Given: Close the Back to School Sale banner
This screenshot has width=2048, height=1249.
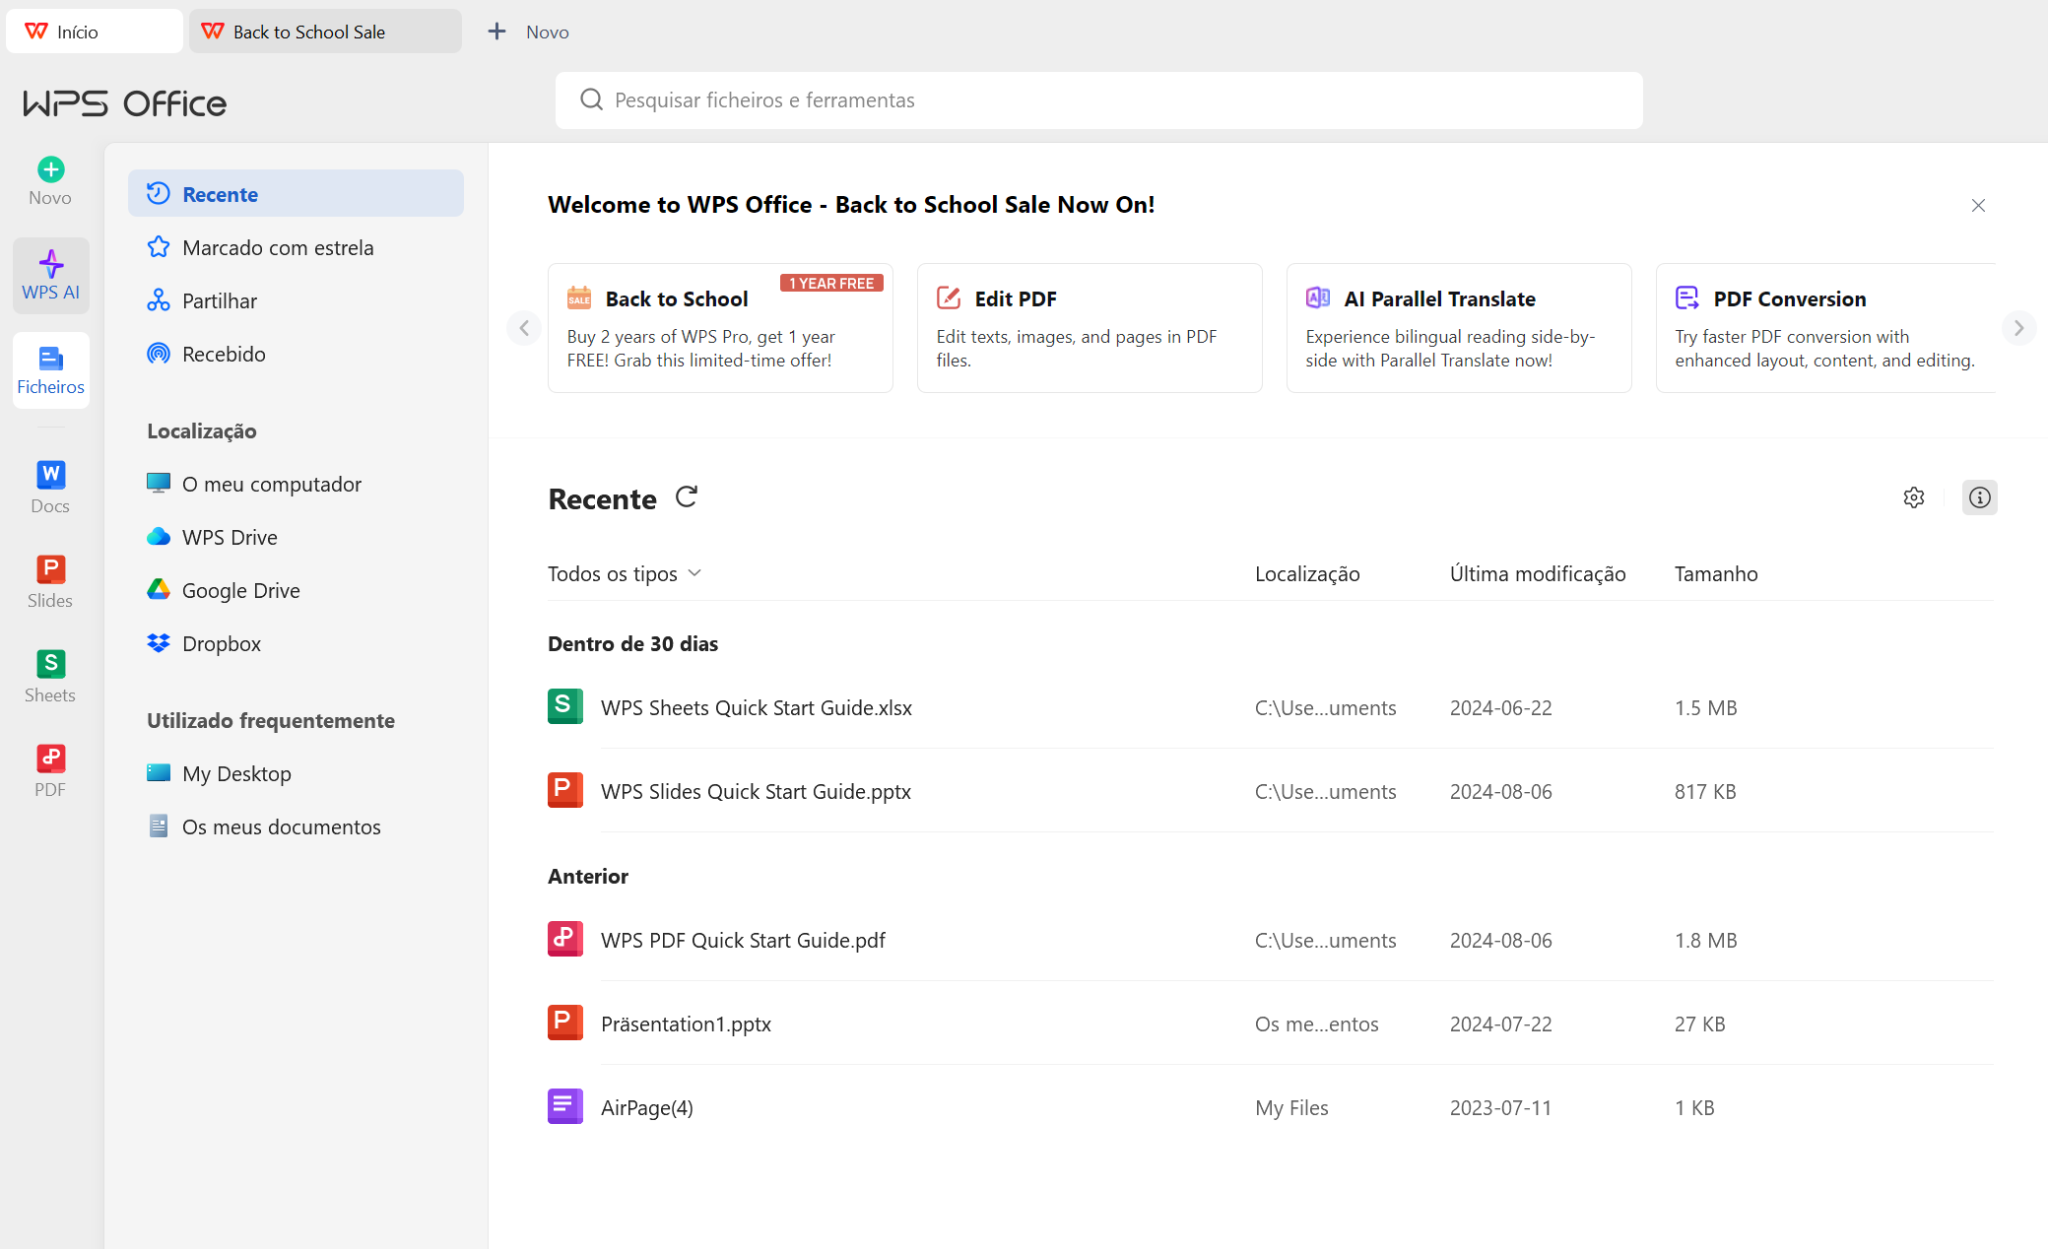Looking at the screenshot, I should pos(1977,205).
